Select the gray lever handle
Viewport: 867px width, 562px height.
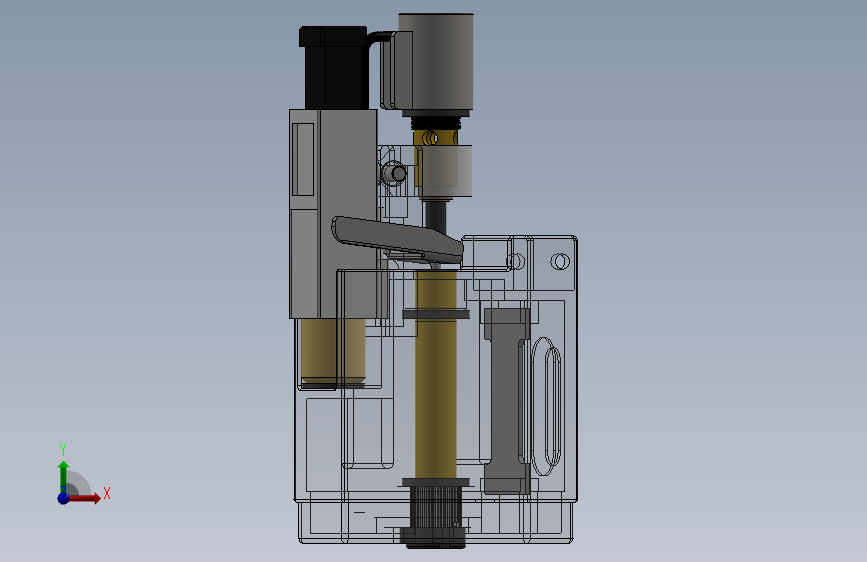pos(397,238)
